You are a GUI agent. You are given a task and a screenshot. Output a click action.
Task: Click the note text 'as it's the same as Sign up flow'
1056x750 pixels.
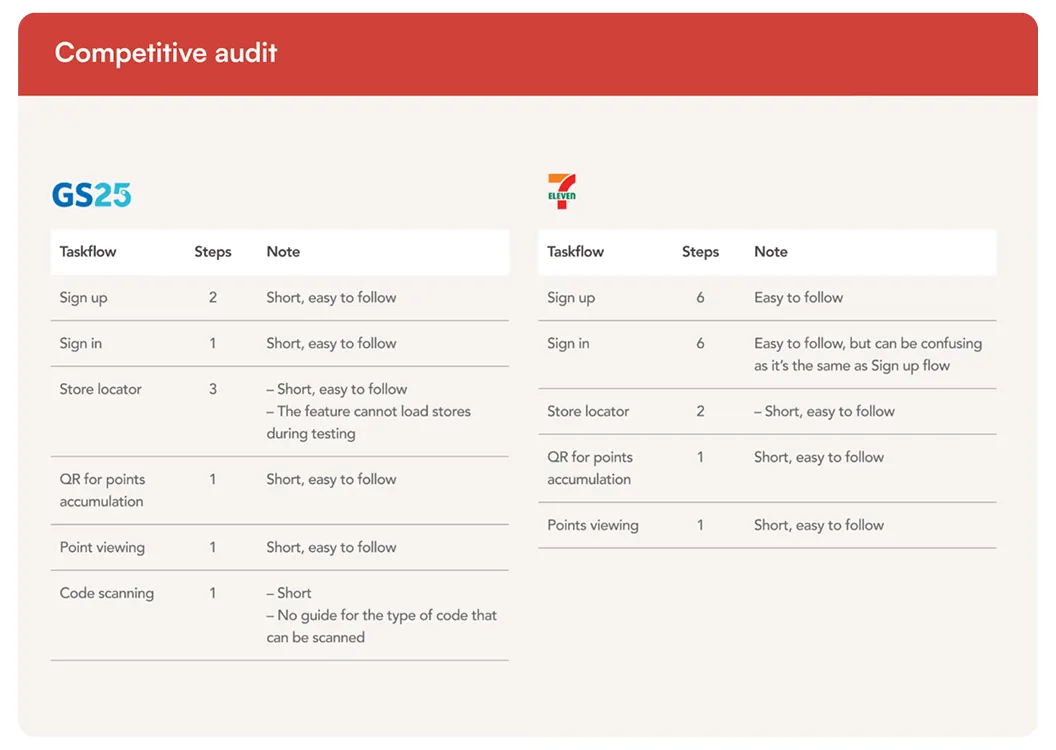(852, 366)
